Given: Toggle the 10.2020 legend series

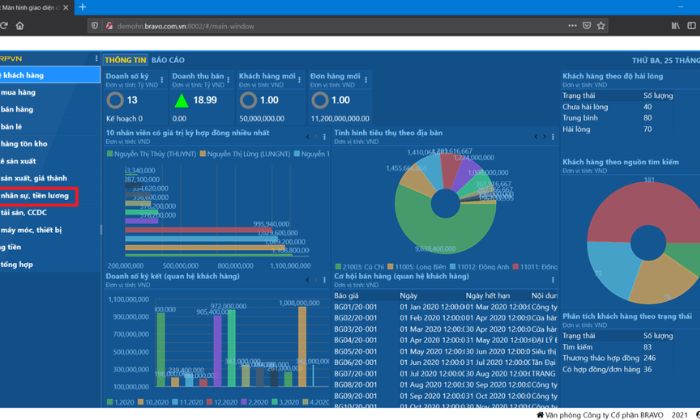Looking at the screenshot, I should (x=153, y=402).
